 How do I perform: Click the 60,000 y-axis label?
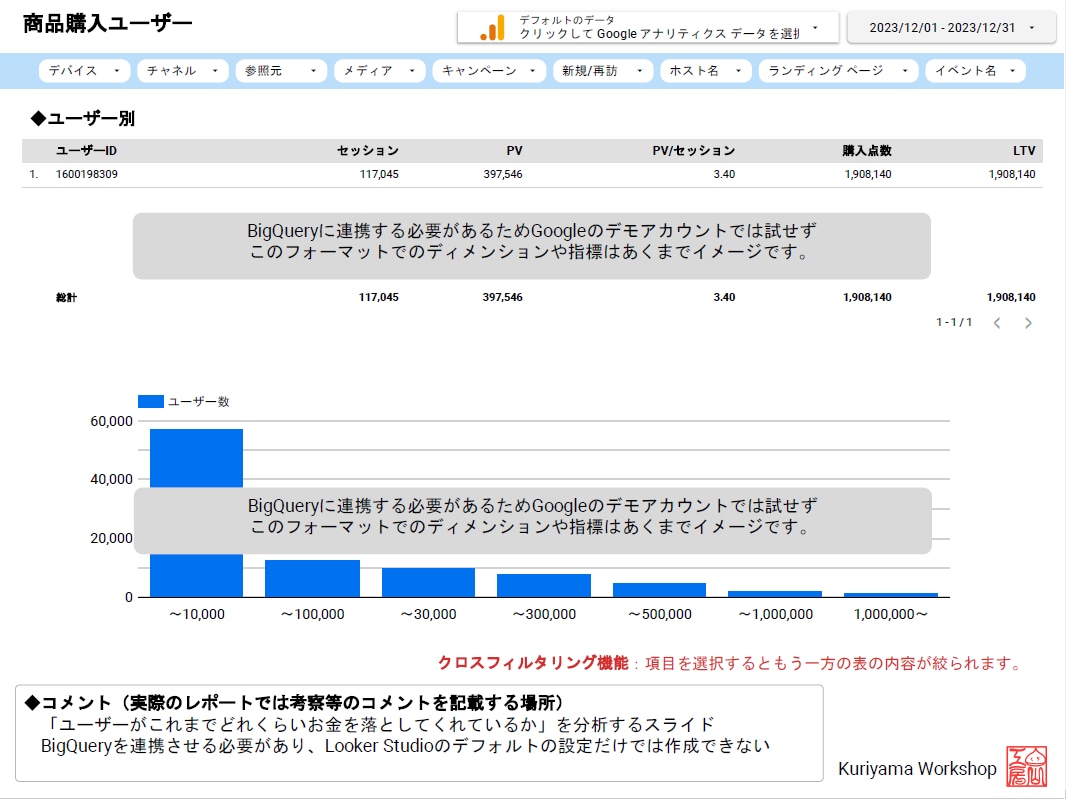click(111, 422)
